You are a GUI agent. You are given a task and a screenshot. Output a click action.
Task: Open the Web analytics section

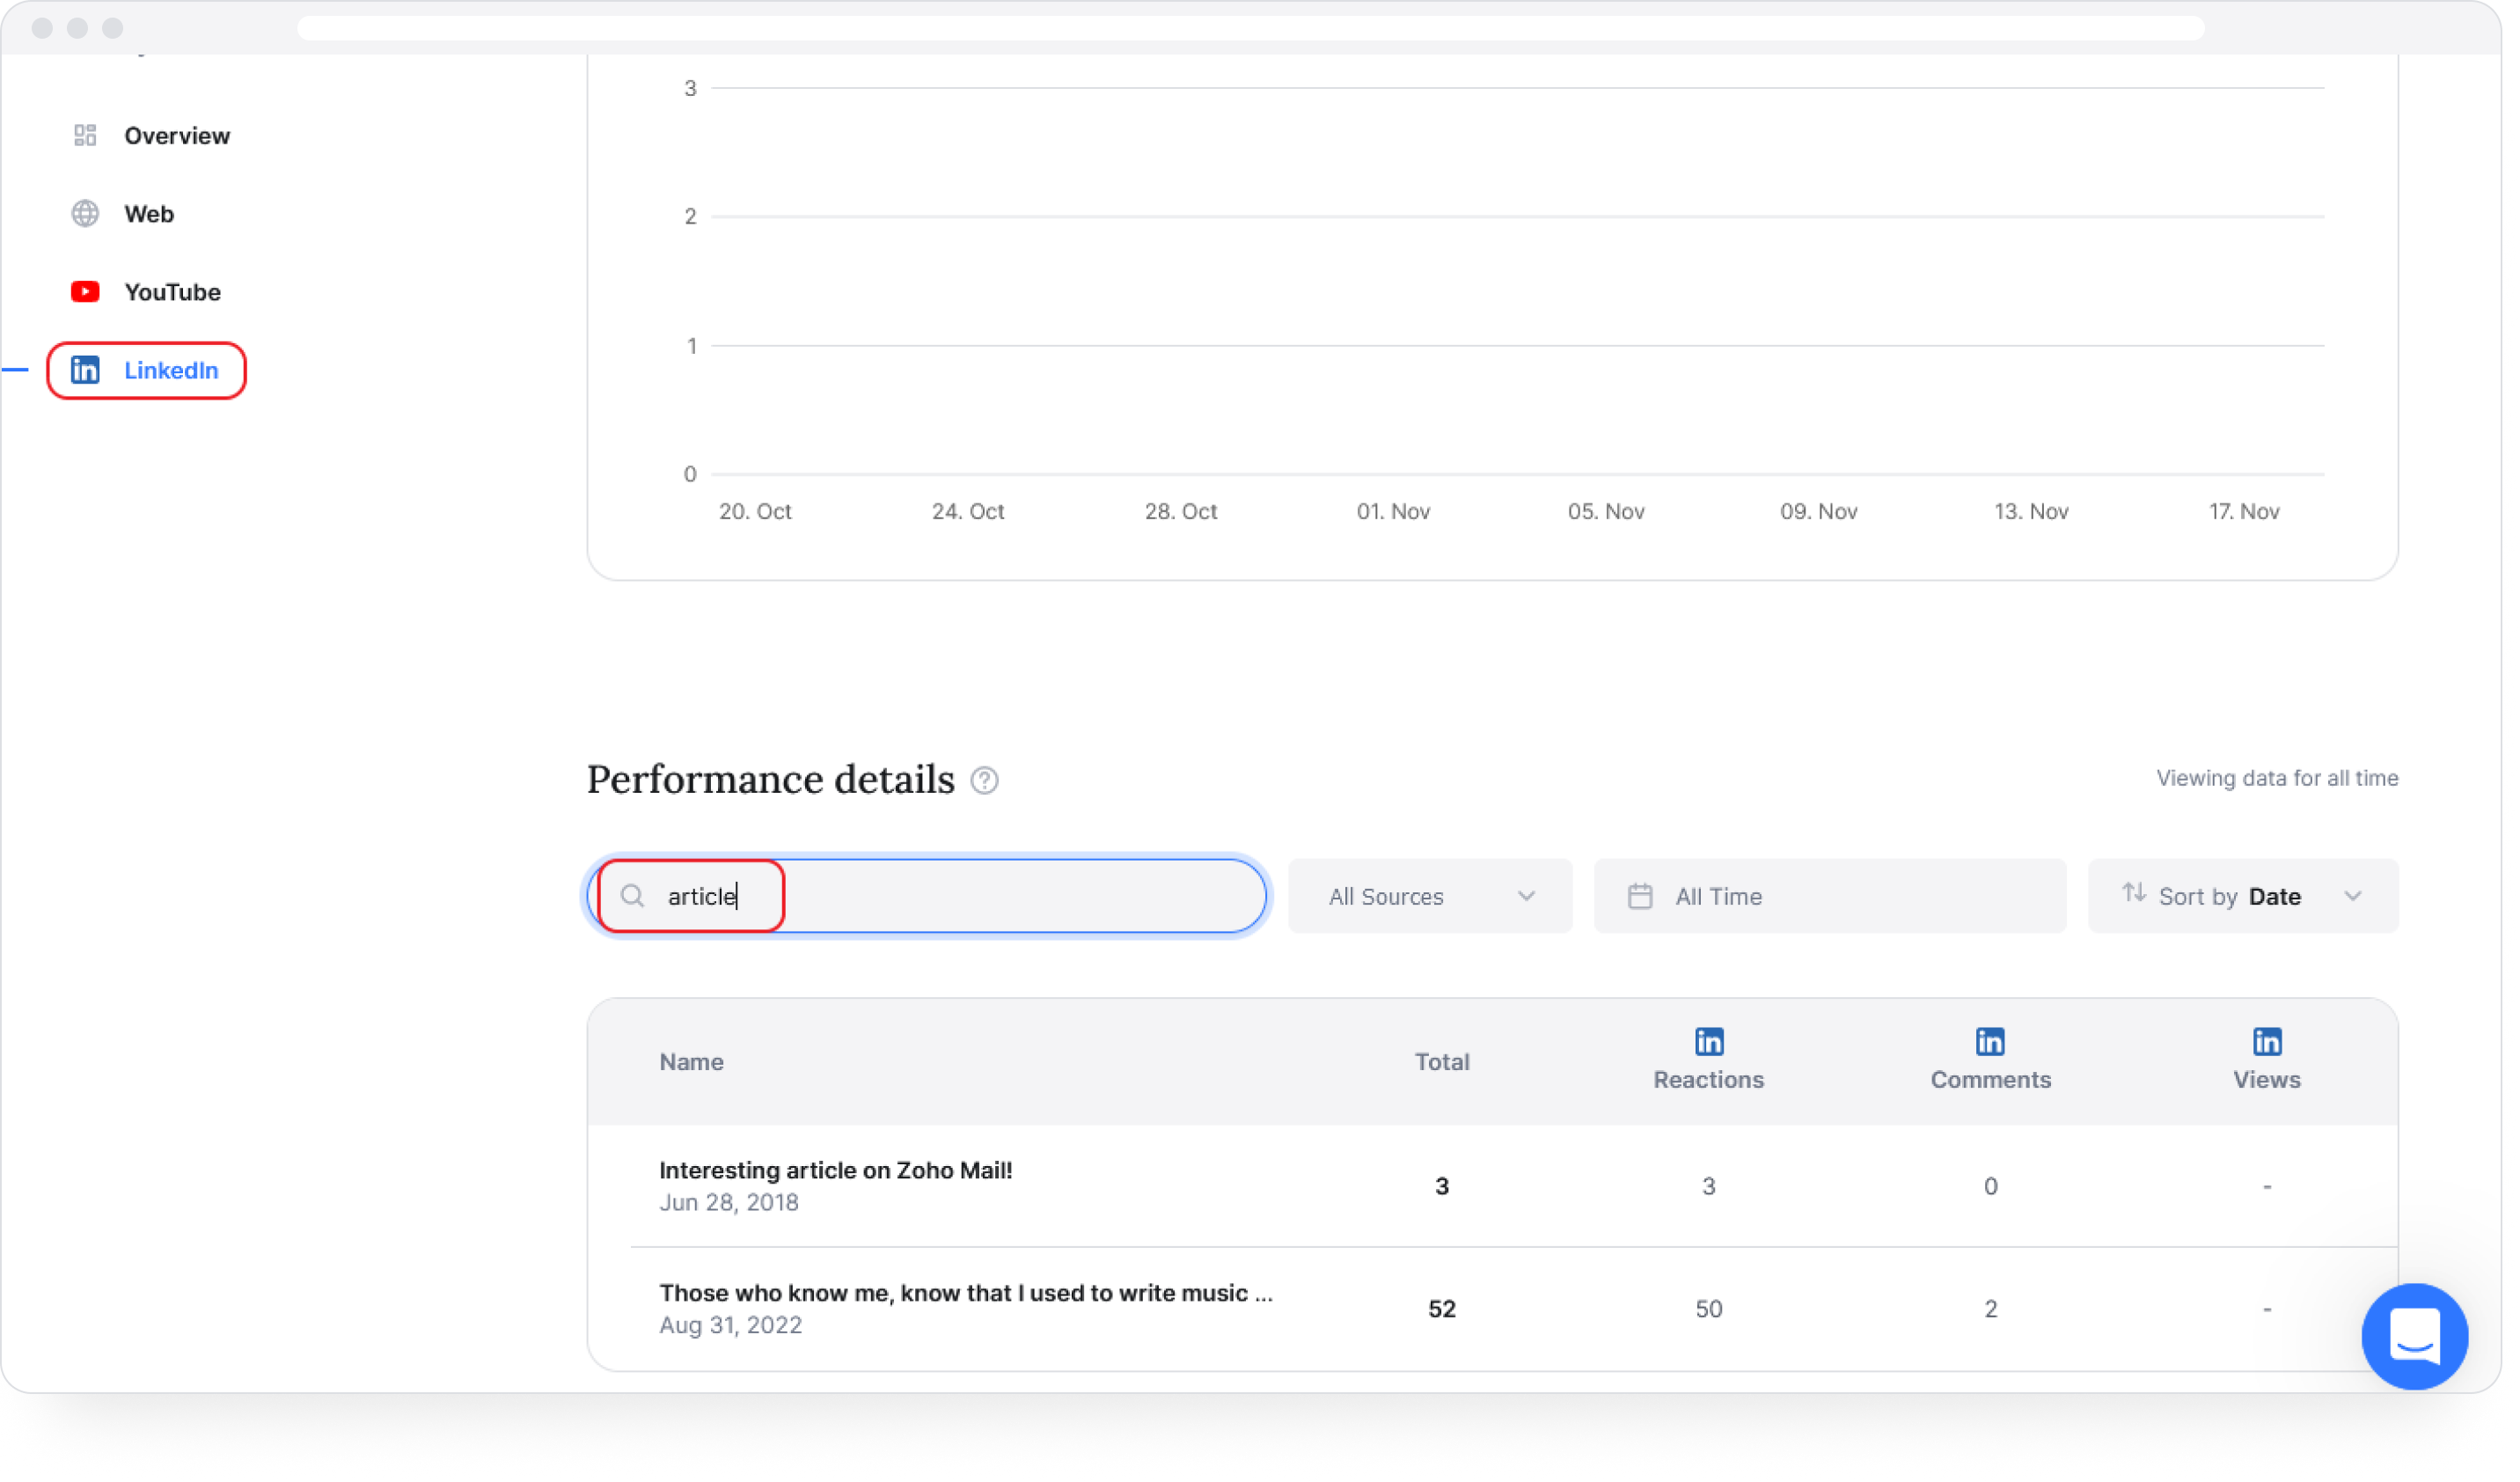[x=124, y=214]
